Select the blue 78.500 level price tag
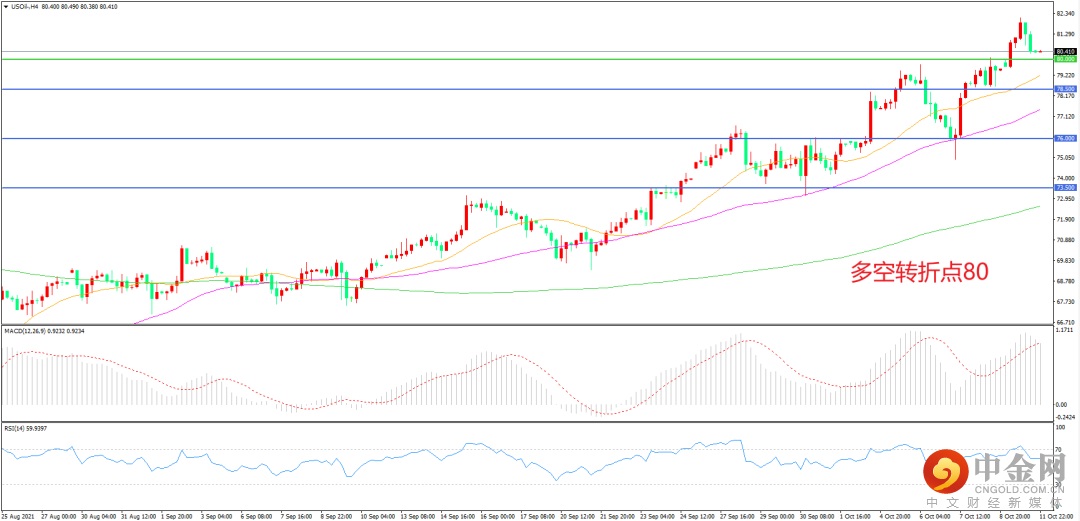The height and width of the screenshot is (521, 1080). coord(1066,89)
